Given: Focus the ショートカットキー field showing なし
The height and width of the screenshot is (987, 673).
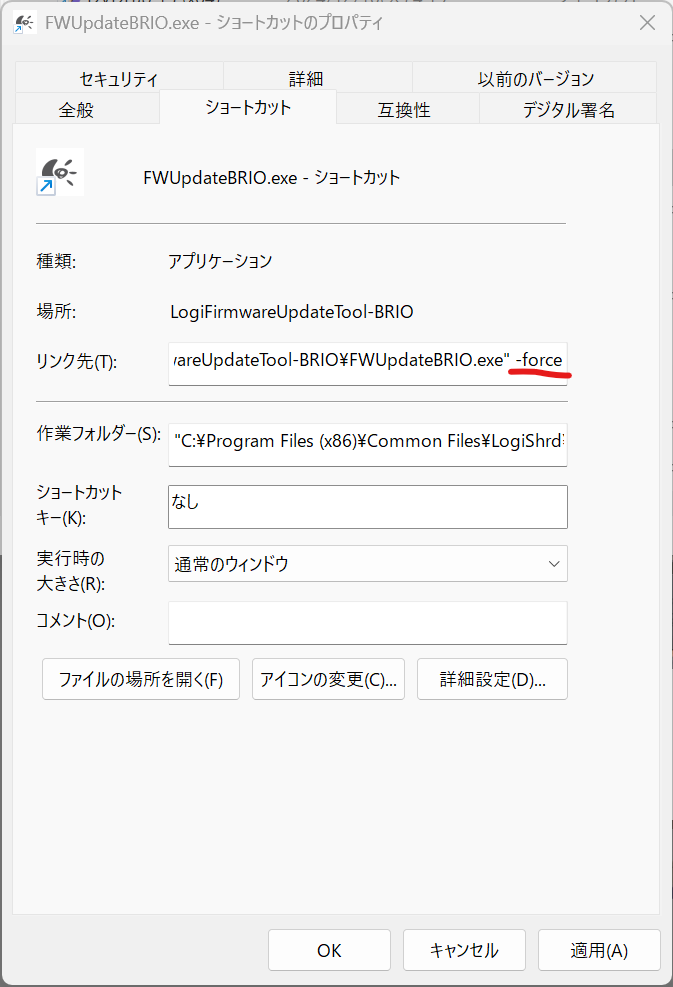Looking at the screenshot, I should tap(368, 507).
